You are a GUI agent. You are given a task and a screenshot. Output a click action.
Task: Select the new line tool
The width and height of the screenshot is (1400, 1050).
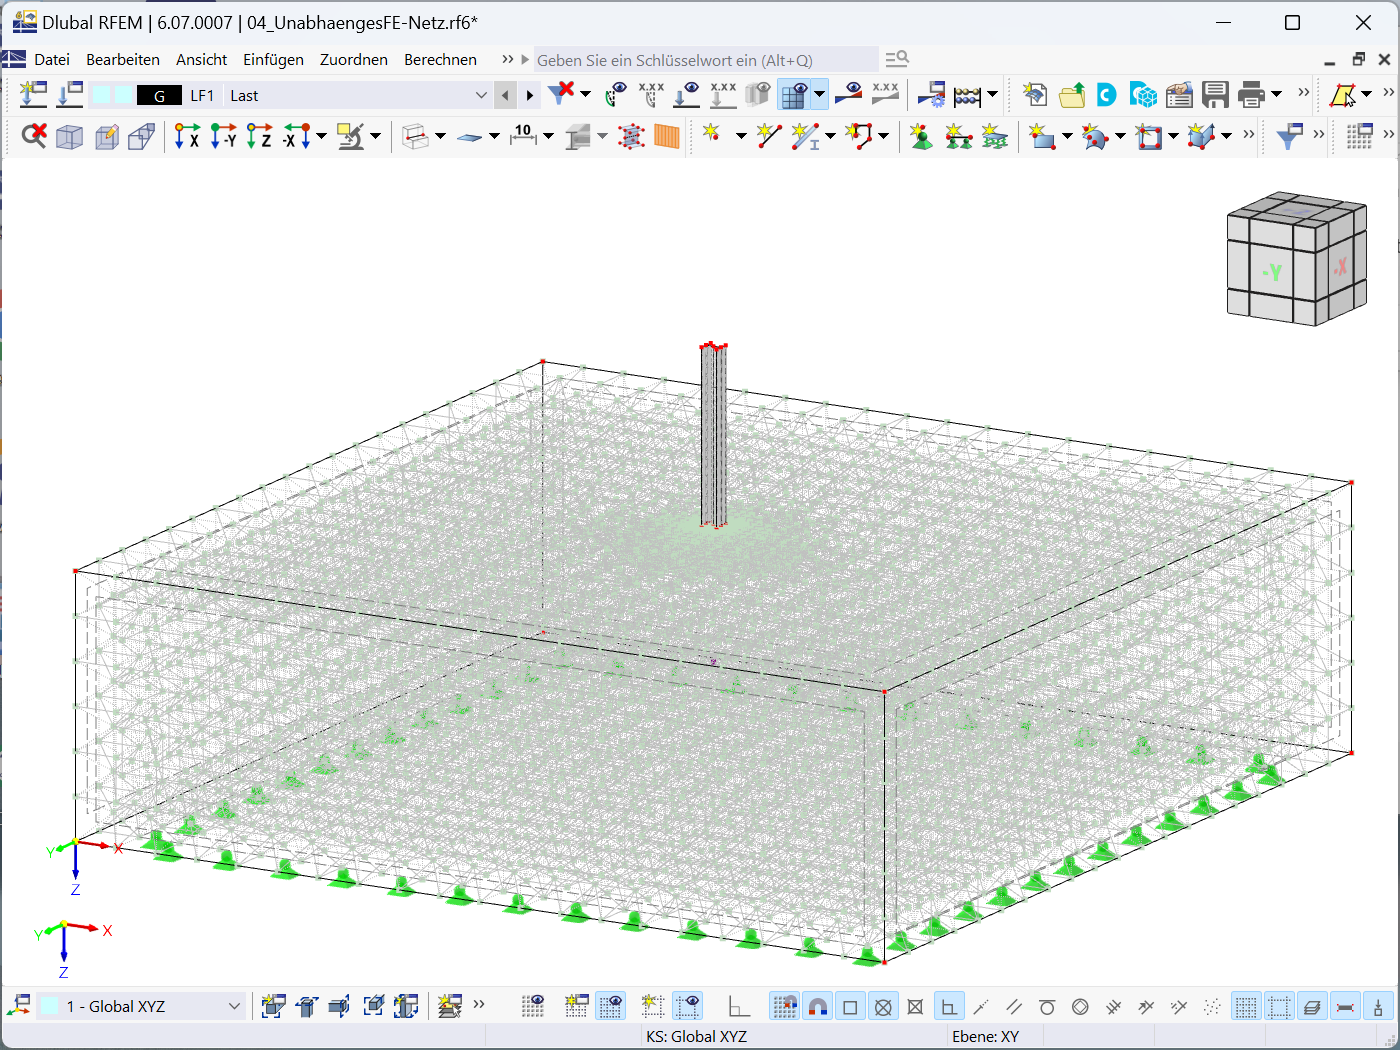pyautogui.click(x=768, y=135)
